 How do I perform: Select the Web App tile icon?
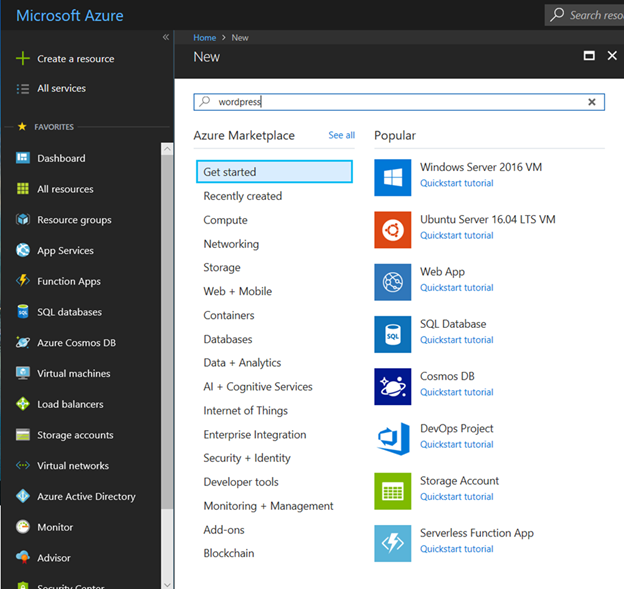coord(392,282)
